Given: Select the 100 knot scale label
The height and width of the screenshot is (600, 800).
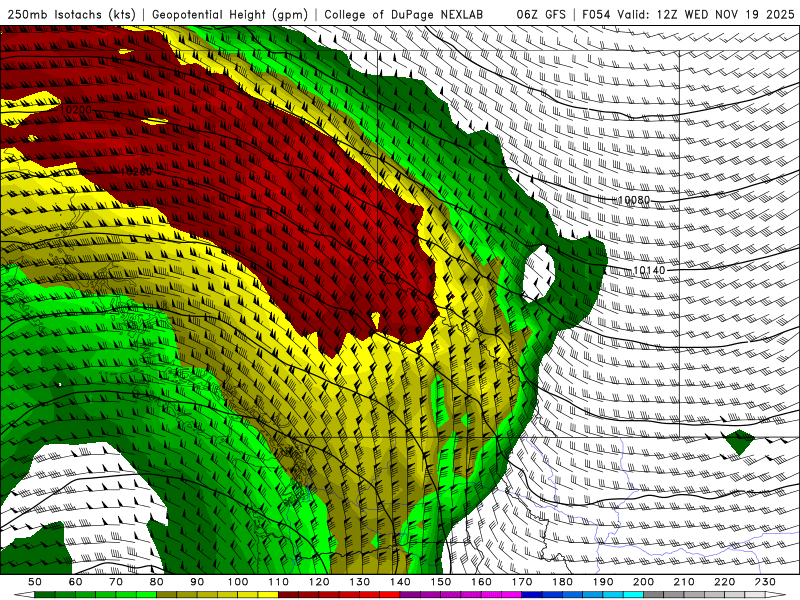Looking at the screenshot, I should (x=238, y=582).
